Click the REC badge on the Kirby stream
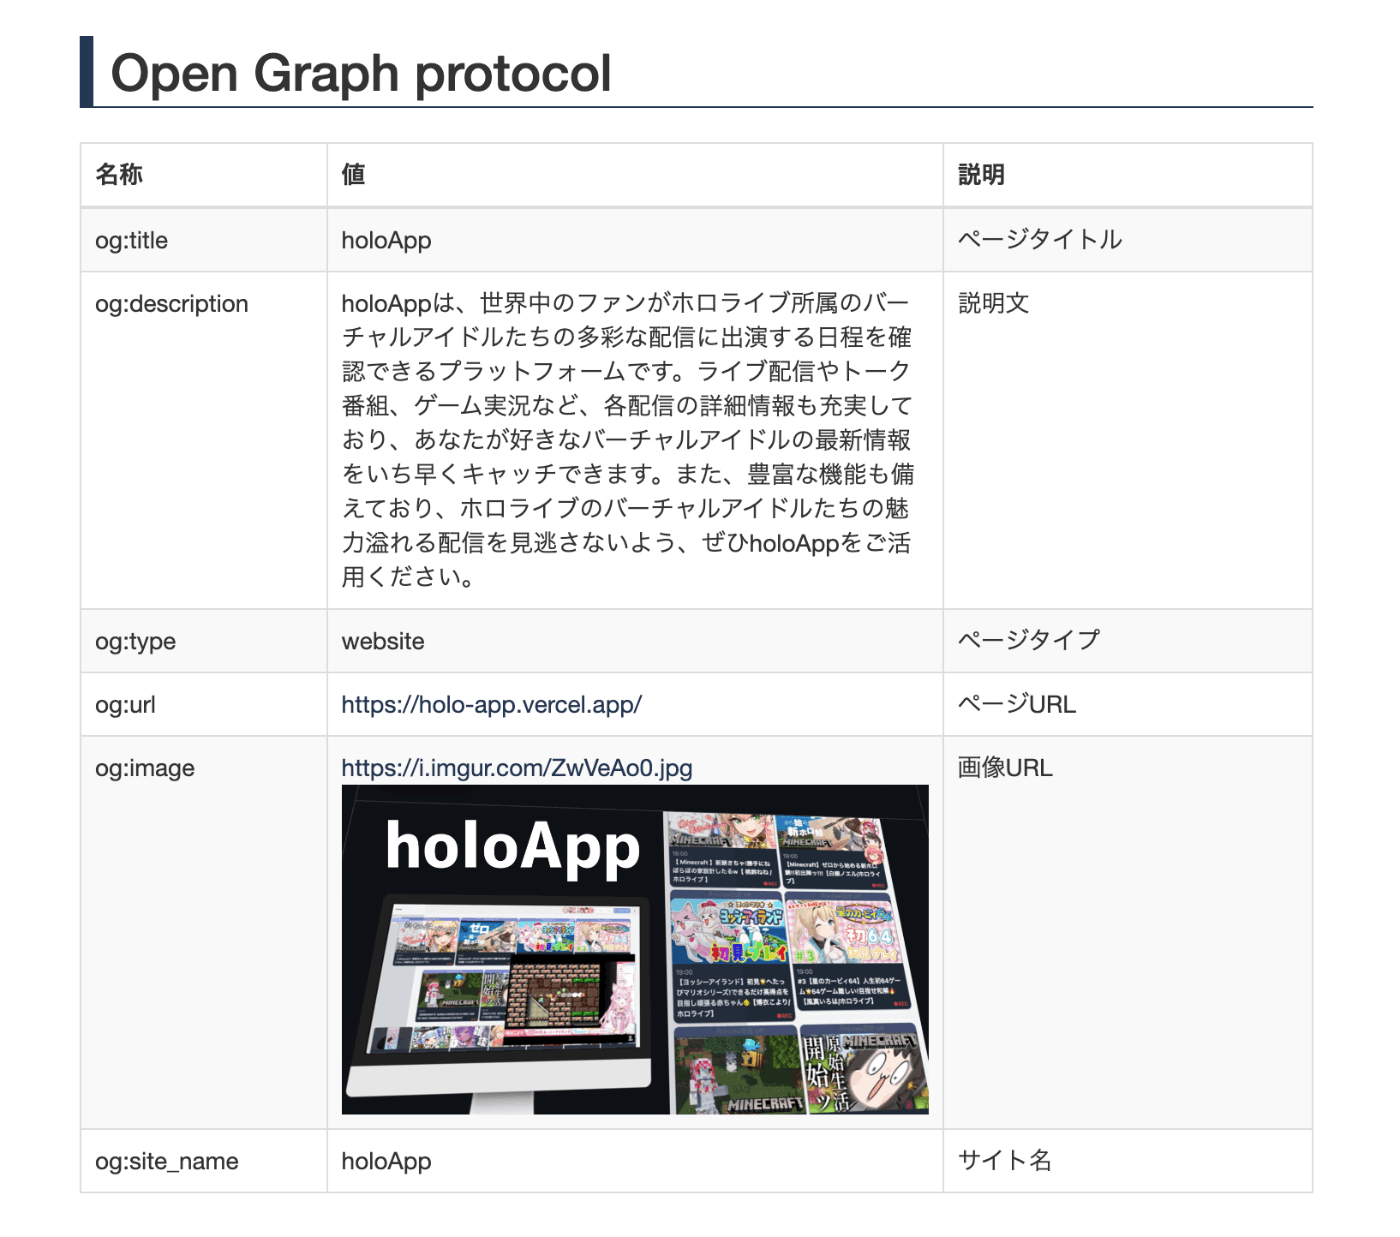This screenshot has height=1237, width=1400. coord(899,1004)
